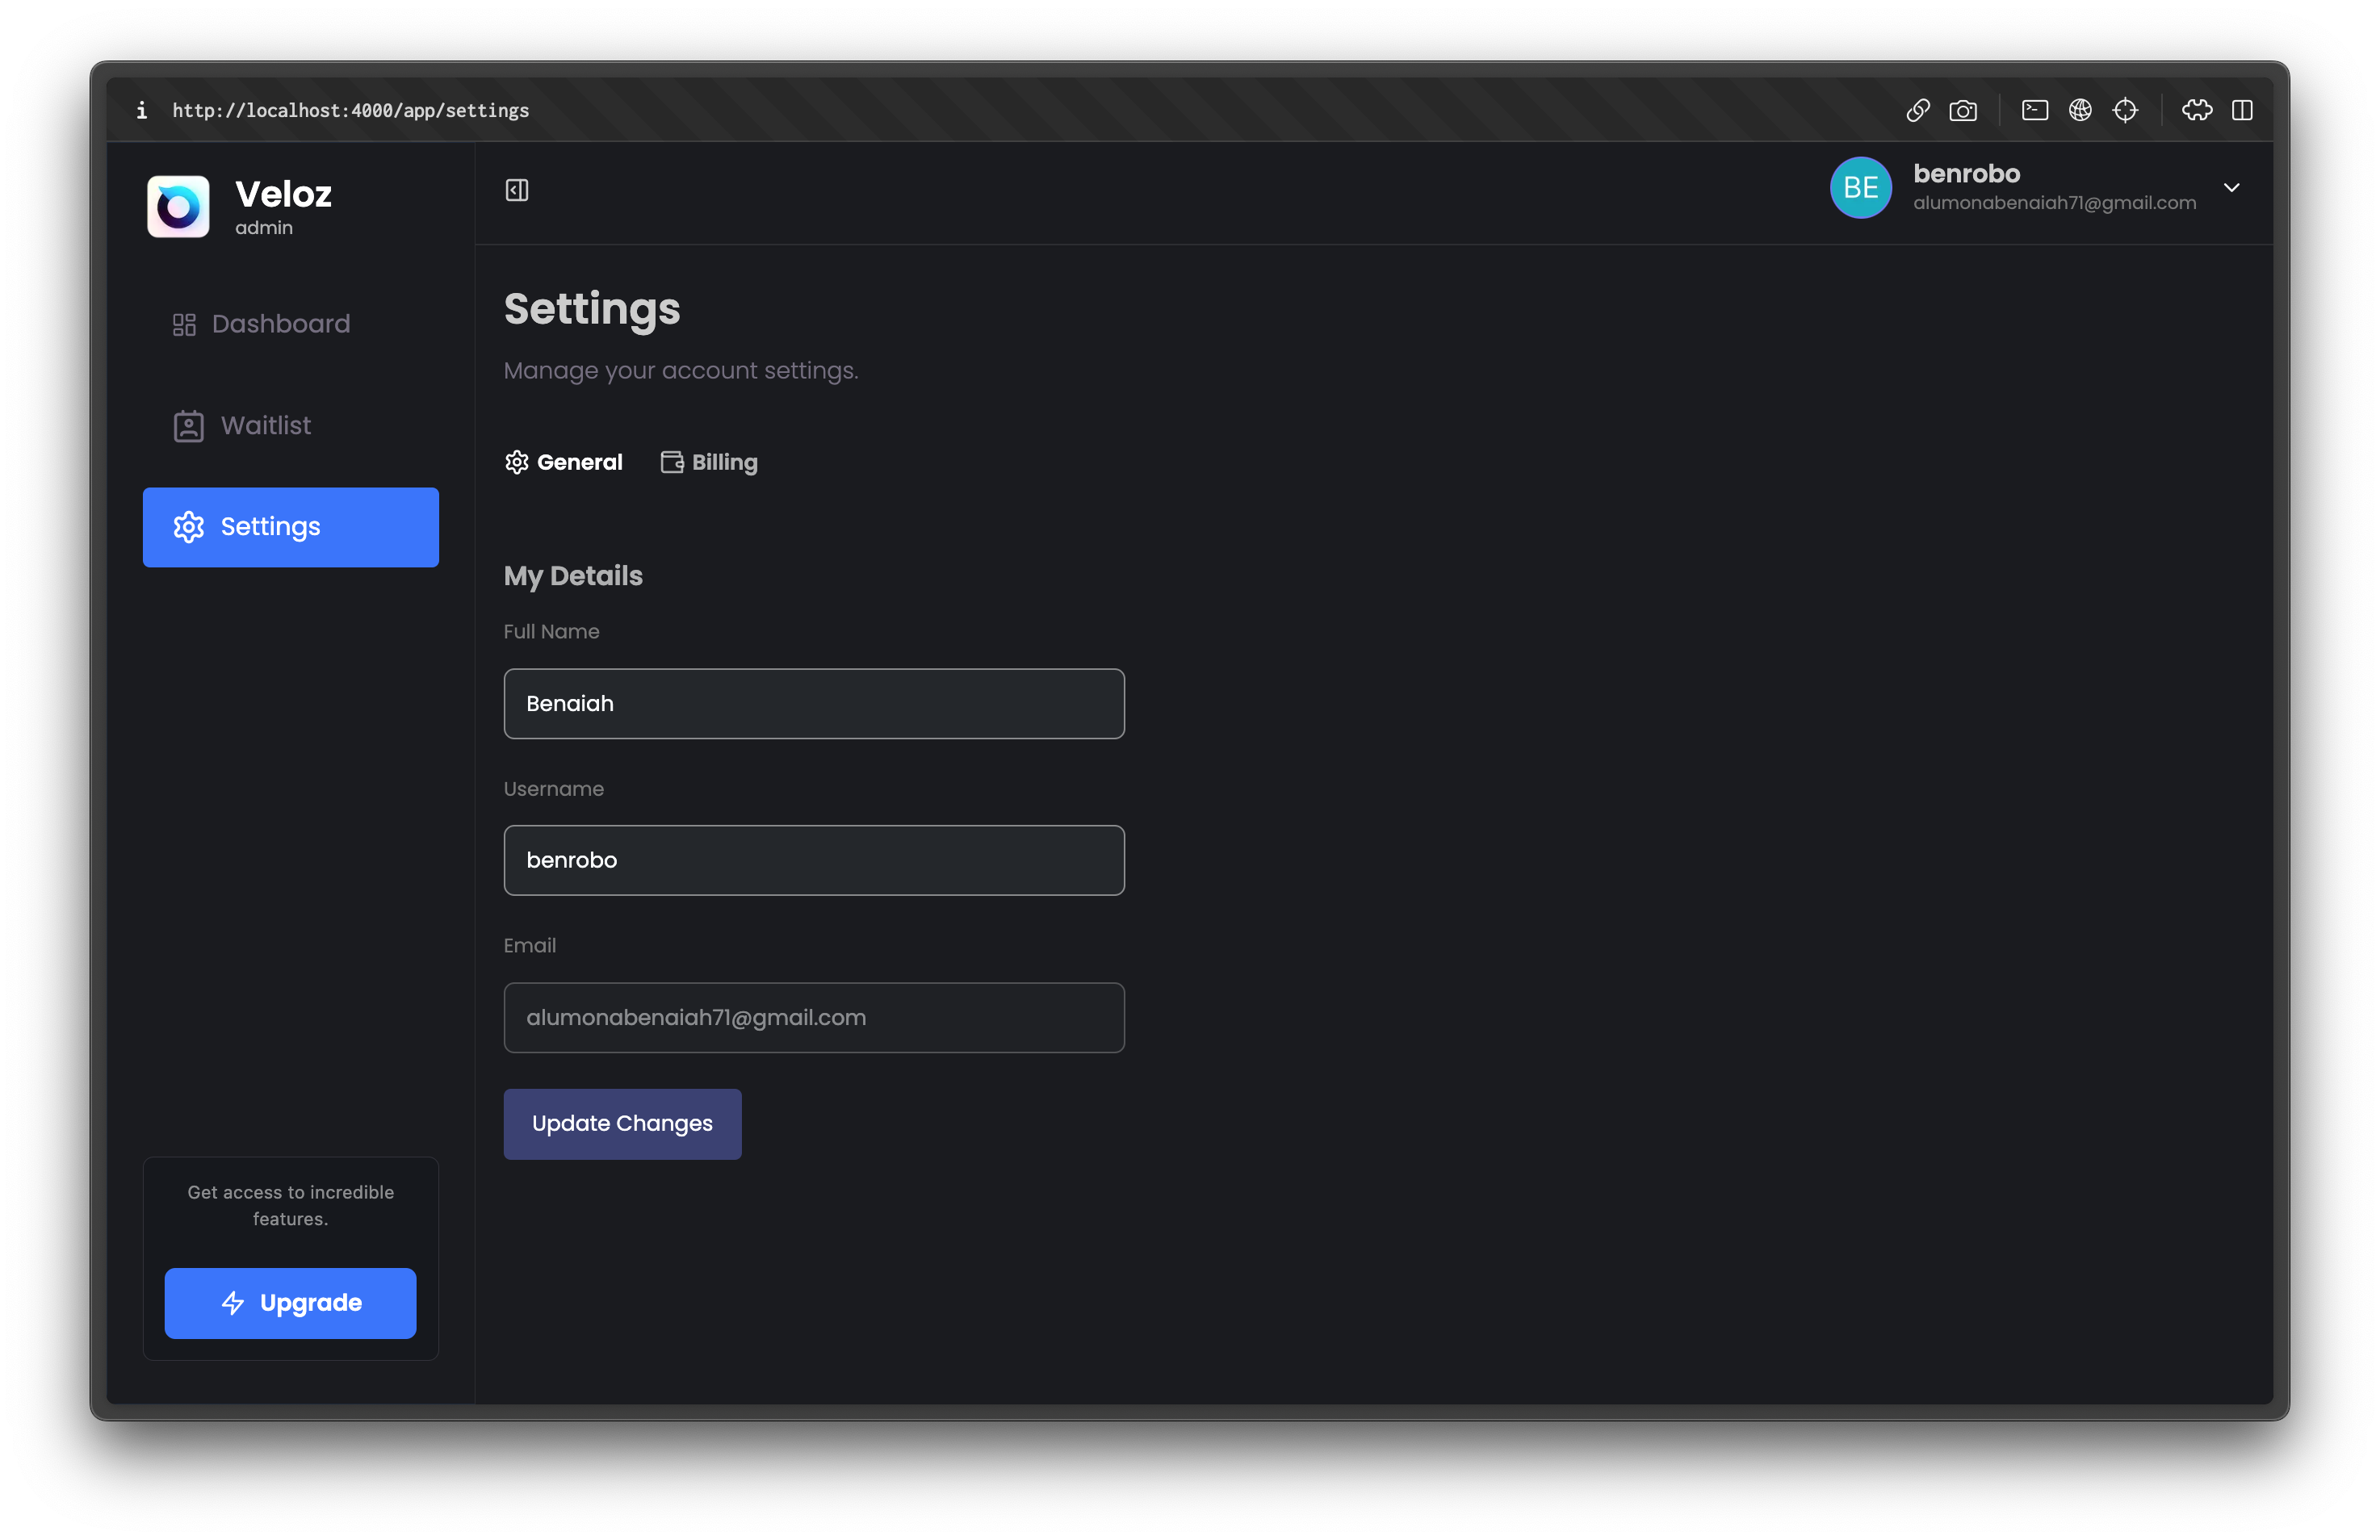Click into the Username field

[x=814, y=860]
